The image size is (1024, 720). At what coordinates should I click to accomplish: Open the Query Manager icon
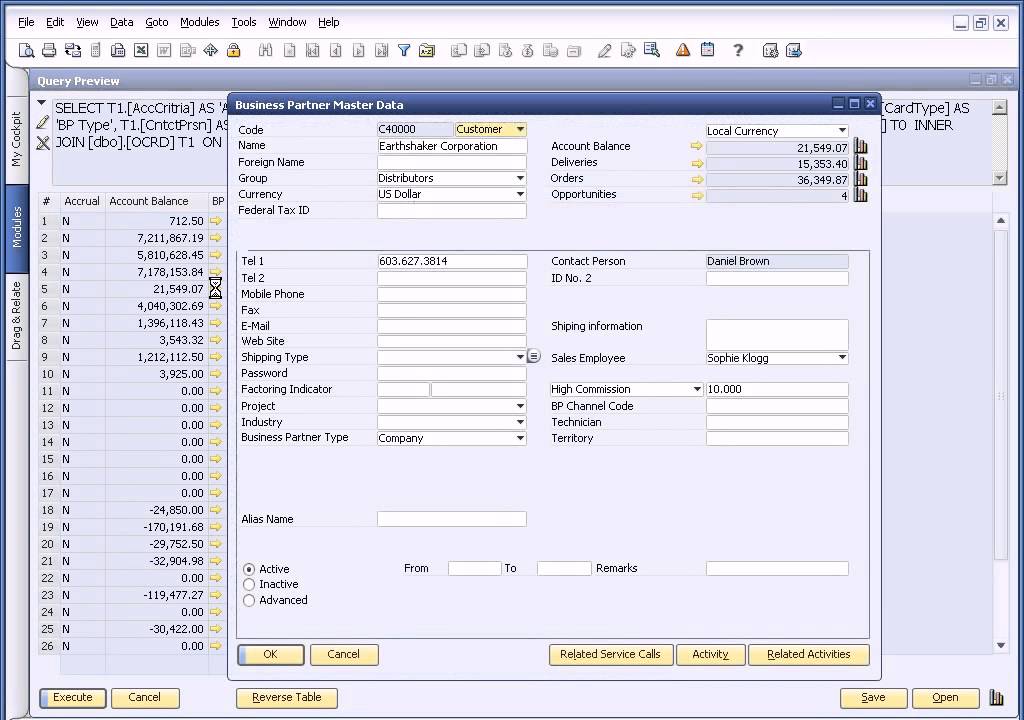coord(651,50)
